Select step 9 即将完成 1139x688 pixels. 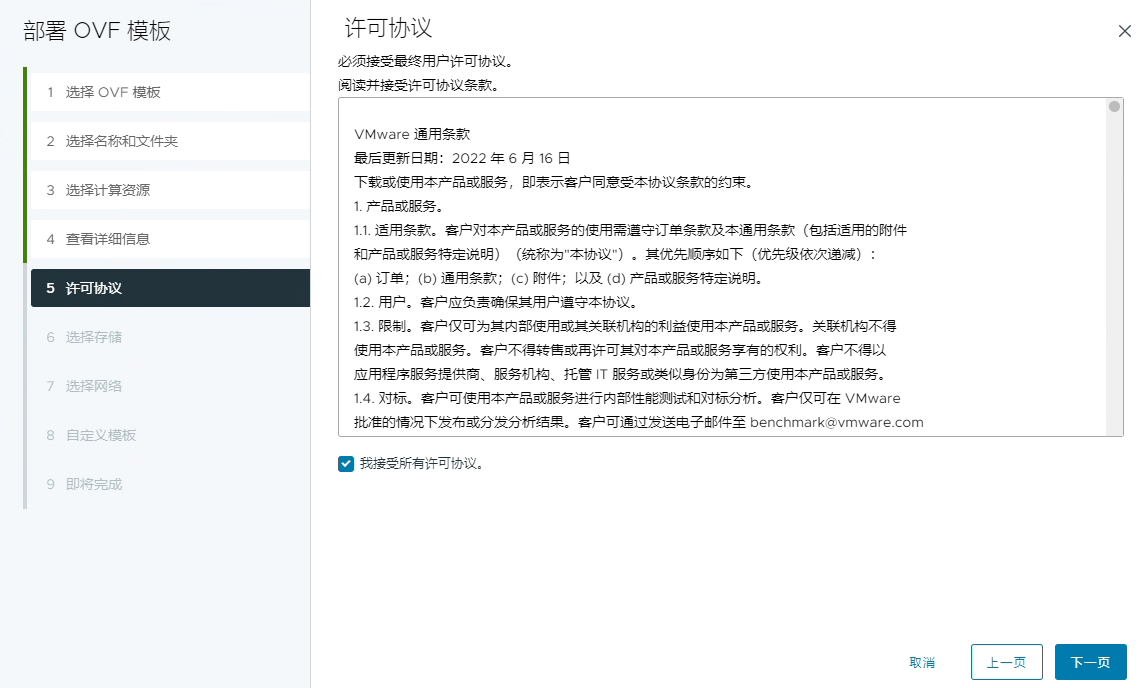pos(170,484)
